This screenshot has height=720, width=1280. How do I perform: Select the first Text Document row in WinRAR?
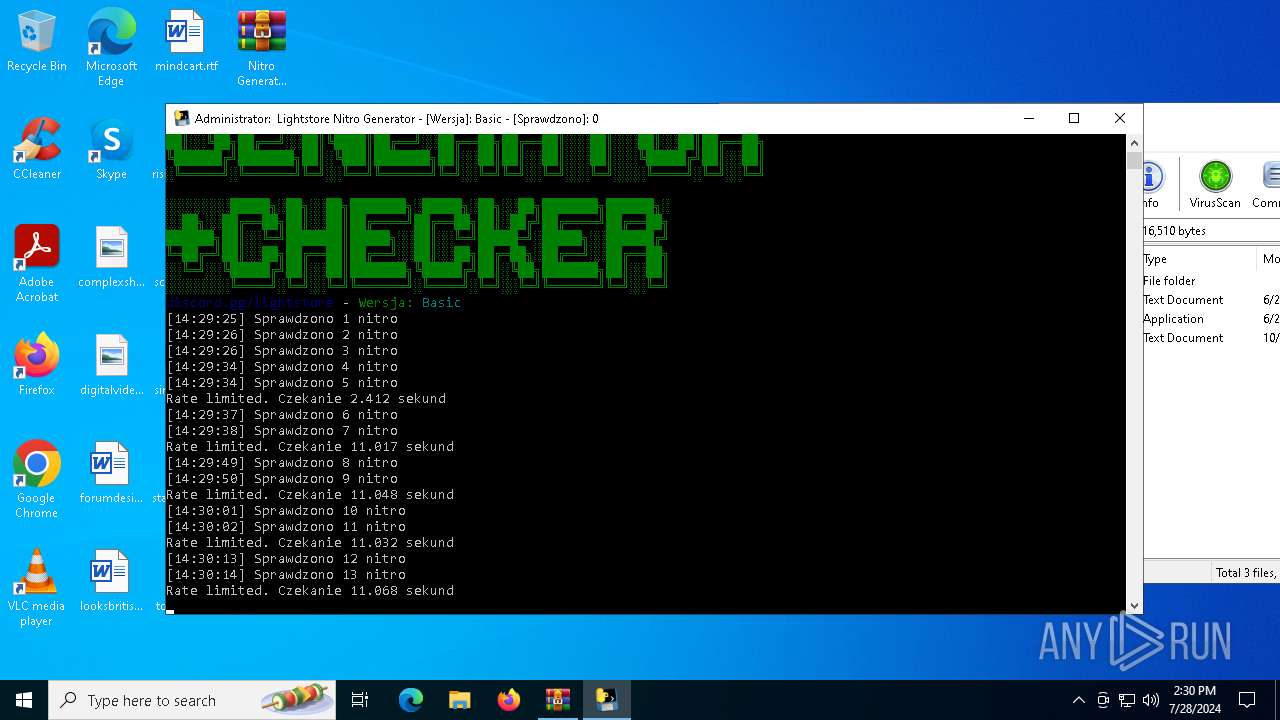(x=1211, y=300)
